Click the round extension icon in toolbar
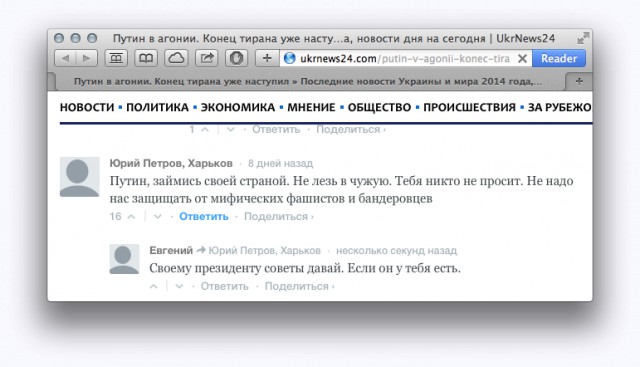The image size is (640, 367). [x=236, y=58]
